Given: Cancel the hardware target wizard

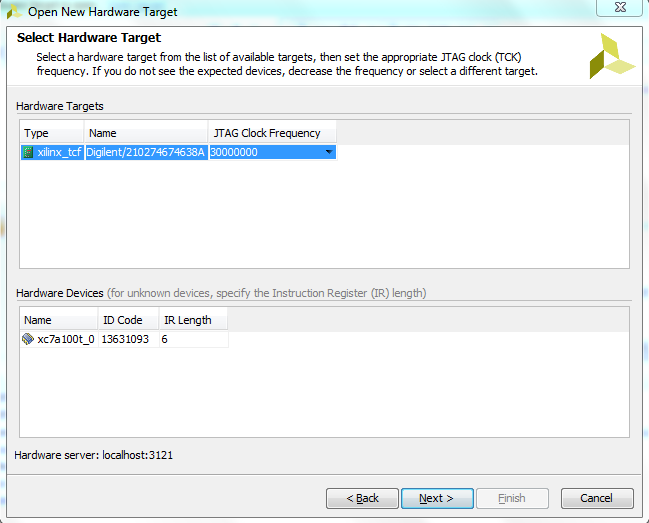Looking at the screenshot, I should tap(597, 498).
